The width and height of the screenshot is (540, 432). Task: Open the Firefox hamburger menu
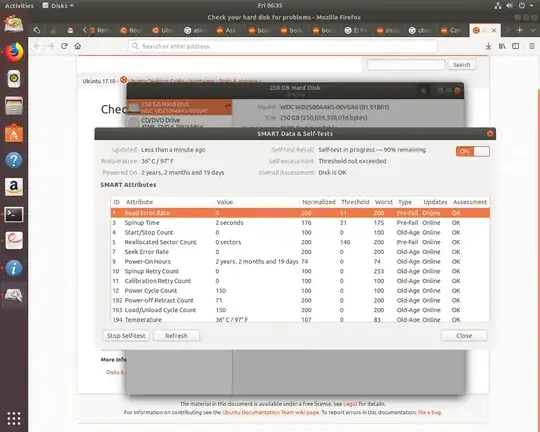[532, 46]
